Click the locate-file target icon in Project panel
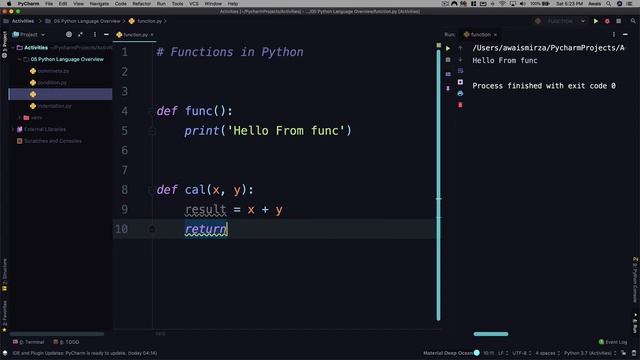This screenshot has height=360, width=640. [69, 35]
